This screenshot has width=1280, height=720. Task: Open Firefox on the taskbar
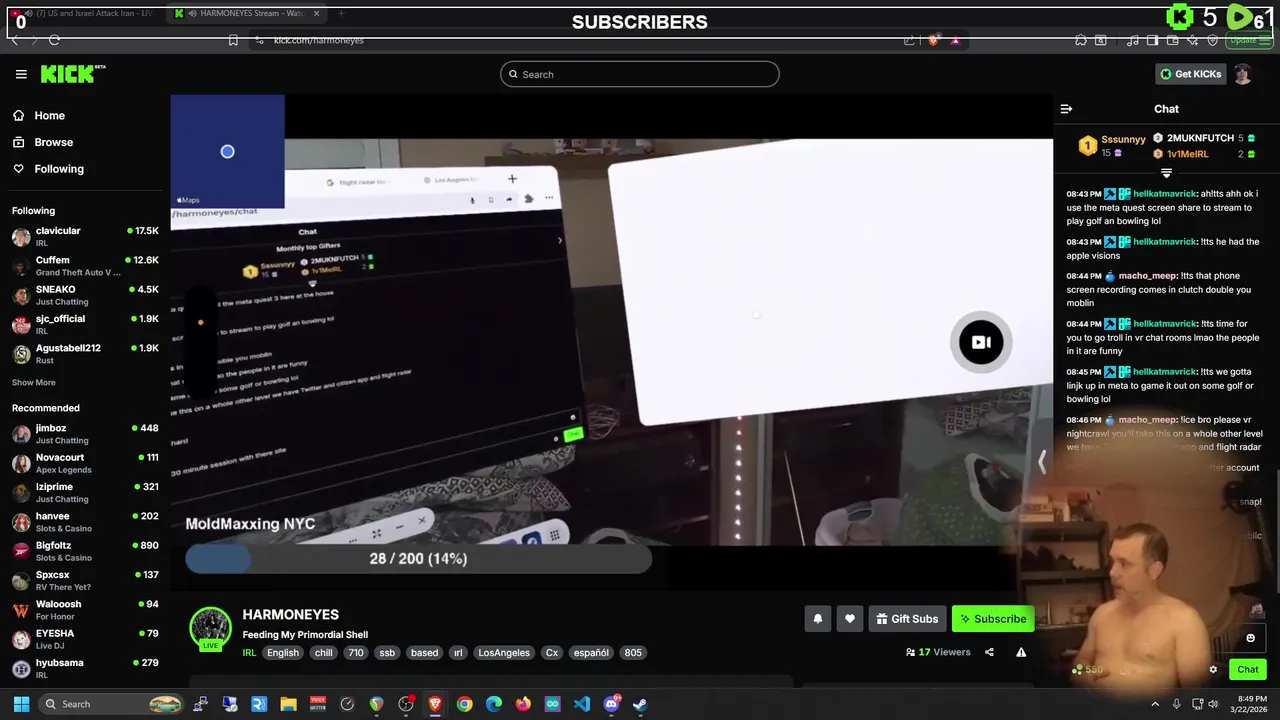click(x=523, y=704)
